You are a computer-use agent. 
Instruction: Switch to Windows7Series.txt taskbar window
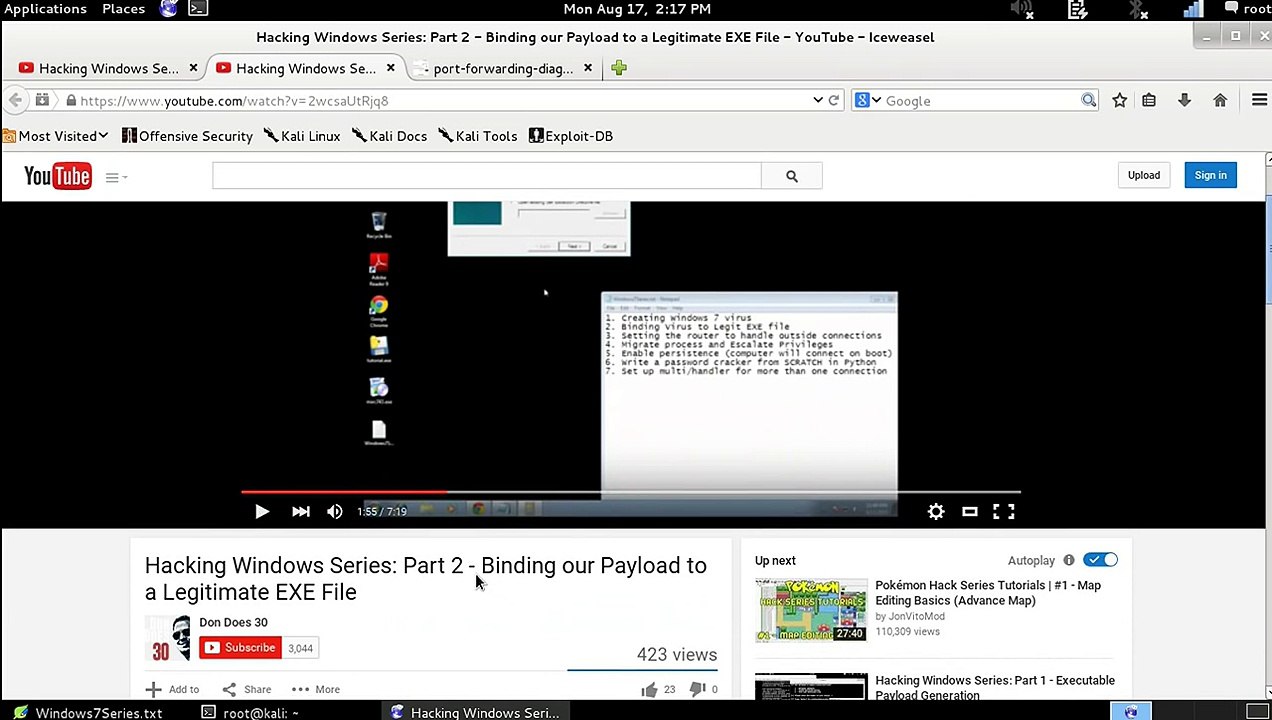(x=88, y=713)
